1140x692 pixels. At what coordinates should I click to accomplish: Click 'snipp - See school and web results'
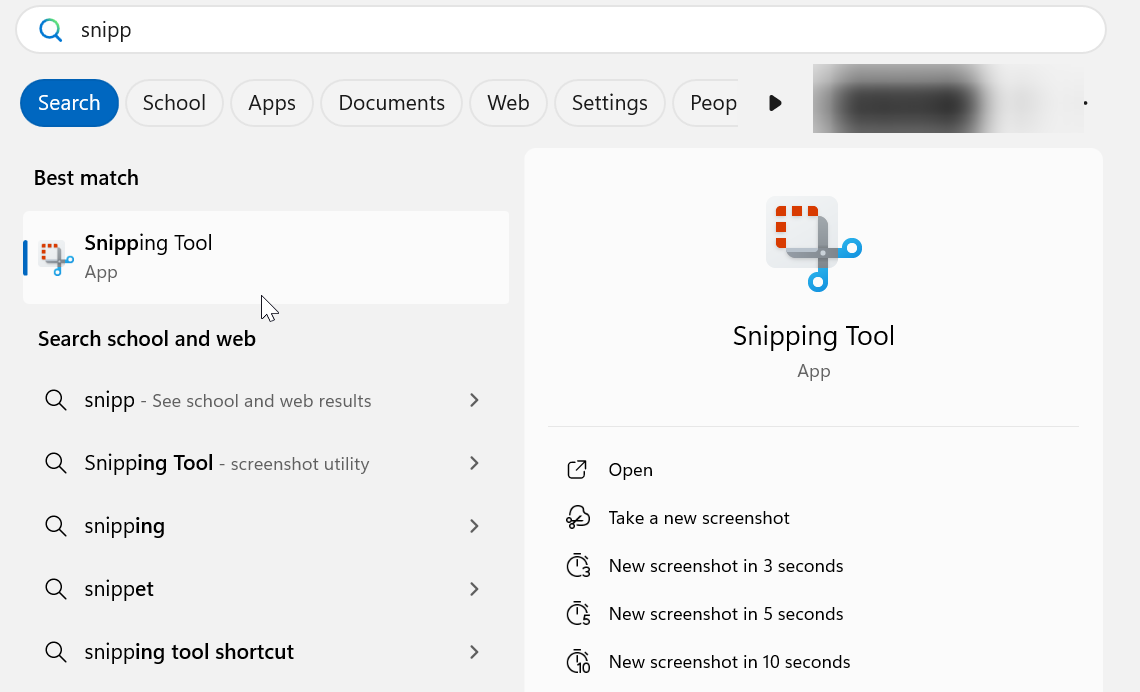(x=228, y=401)
